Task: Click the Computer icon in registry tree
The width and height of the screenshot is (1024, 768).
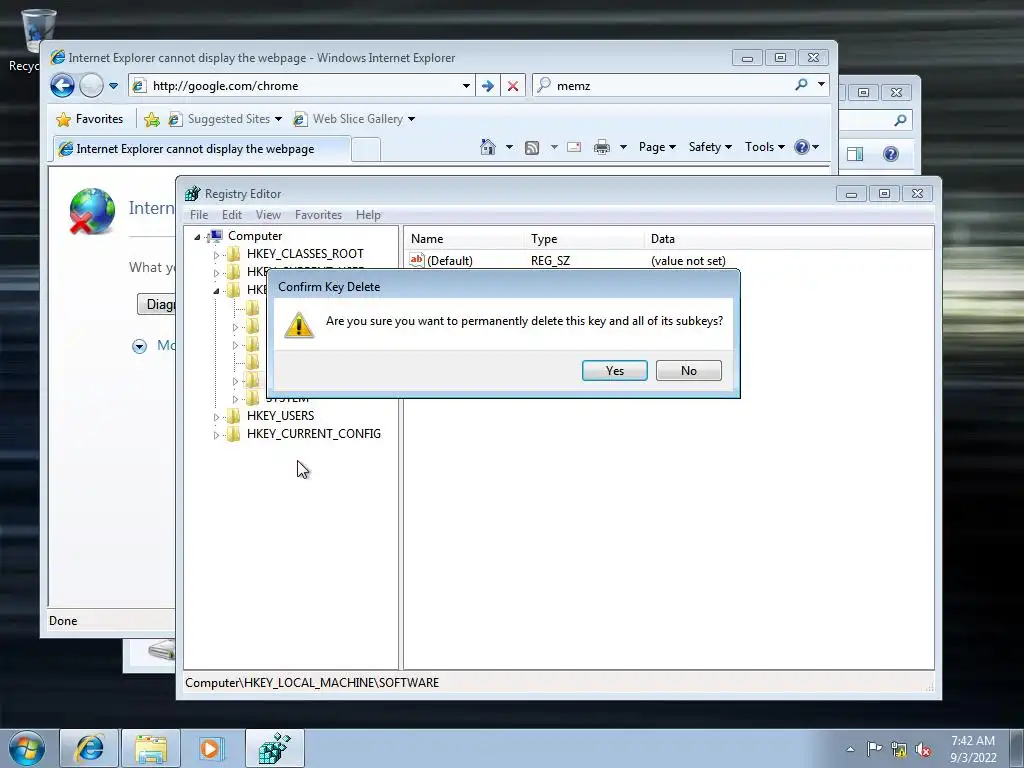Action: tap(214, 236)
